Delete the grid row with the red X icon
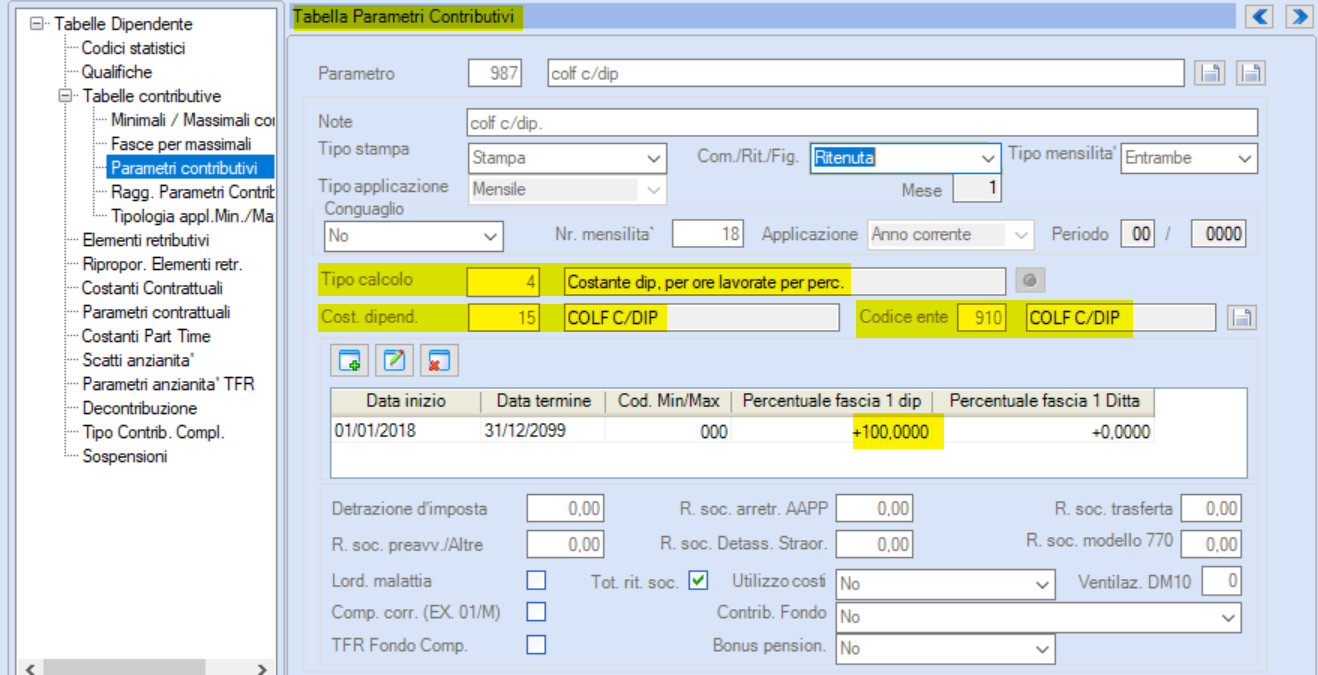 437,361
